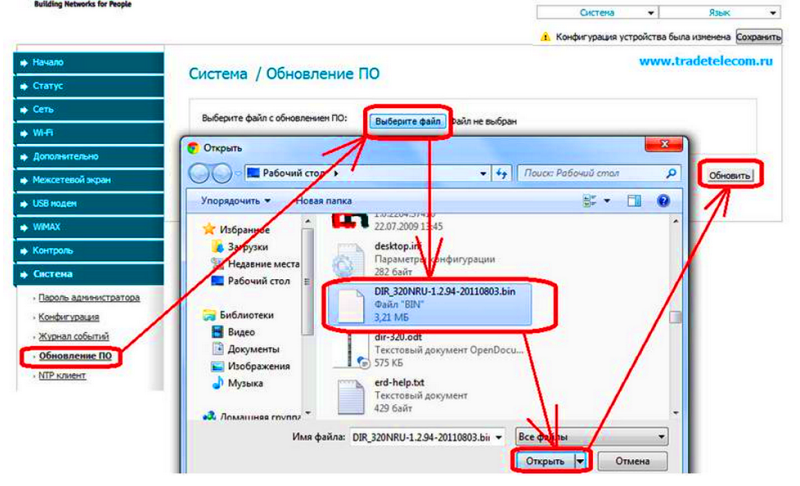Click the Открыть button
800x486 pixels.
tap(544, 461)
